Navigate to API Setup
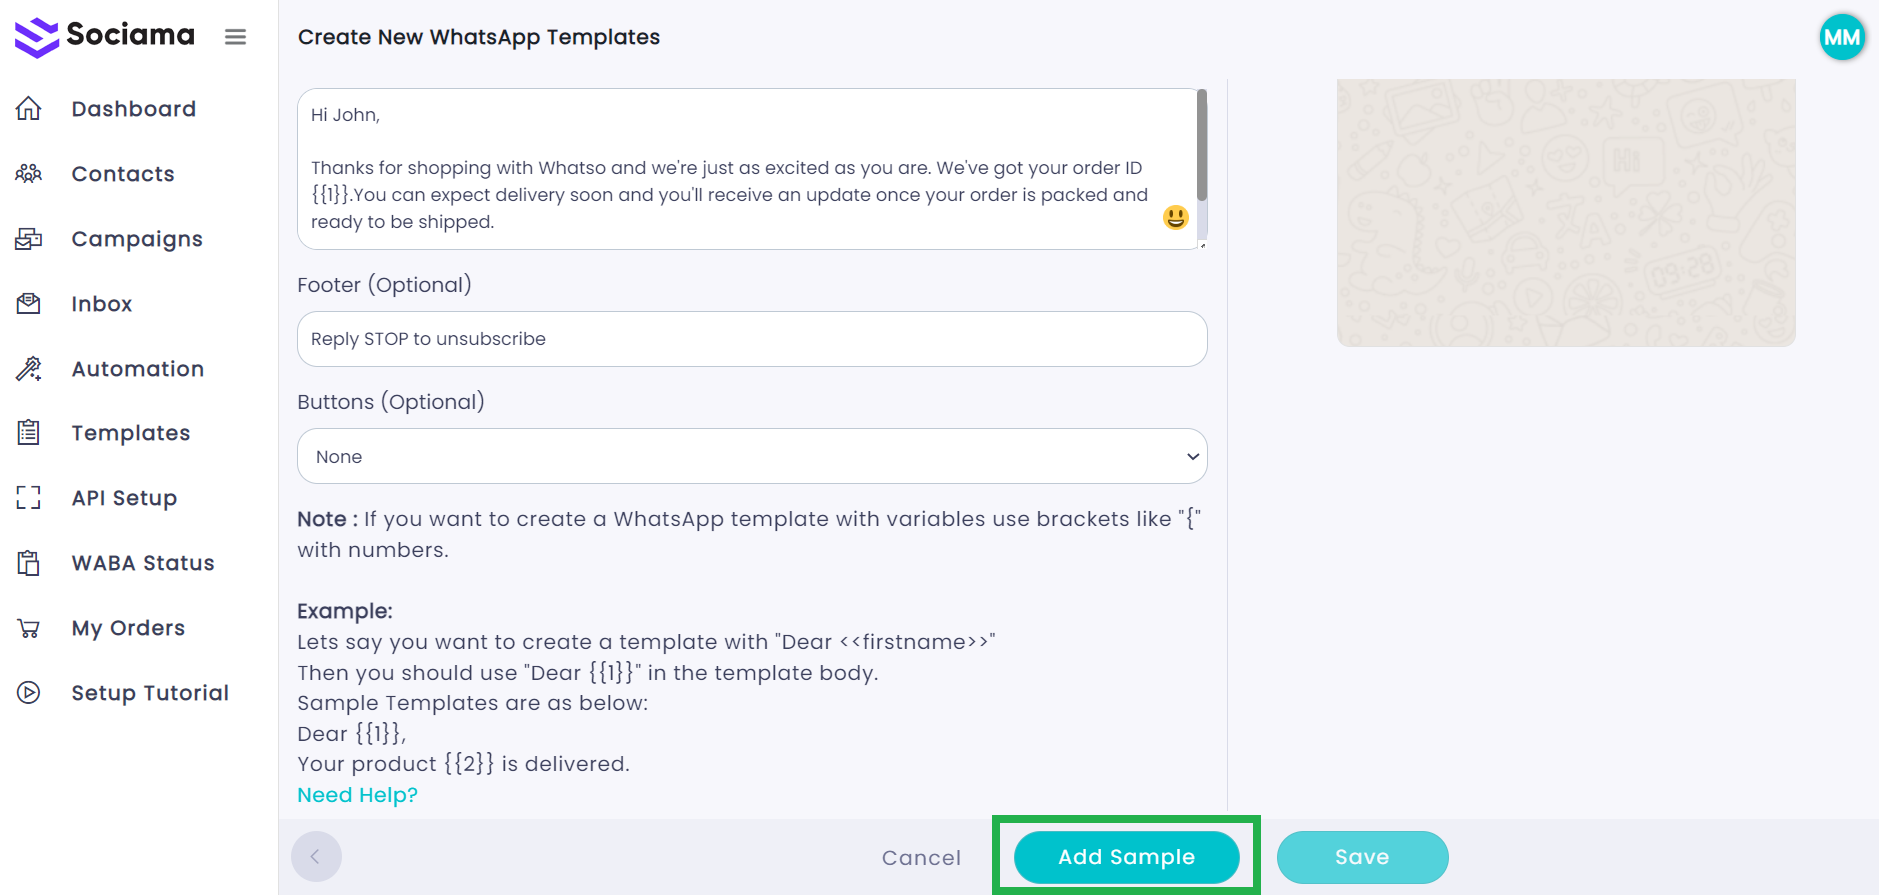1879x895 pixels. [x=124, y=498]
